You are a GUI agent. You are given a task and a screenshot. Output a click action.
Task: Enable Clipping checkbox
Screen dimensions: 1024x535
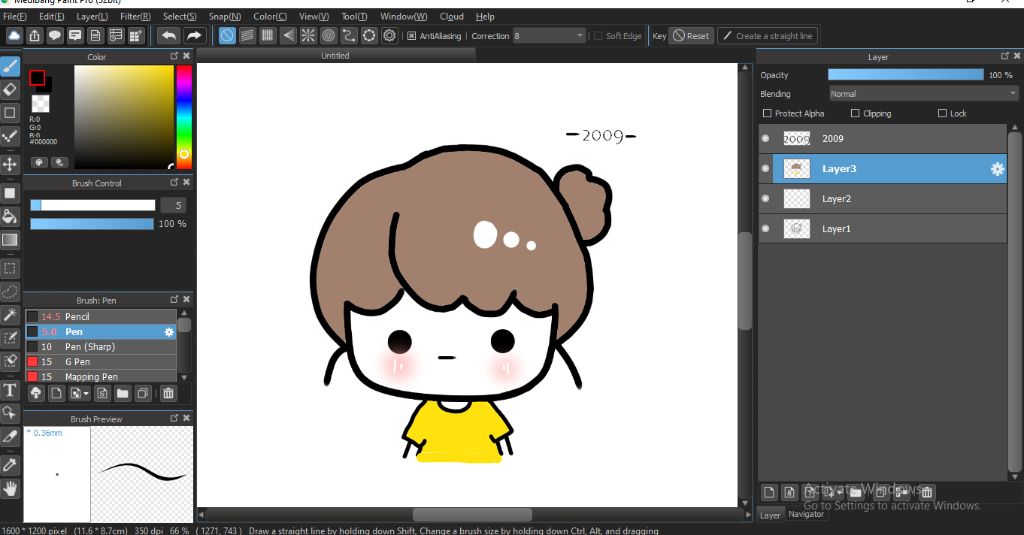pos(855,113)
